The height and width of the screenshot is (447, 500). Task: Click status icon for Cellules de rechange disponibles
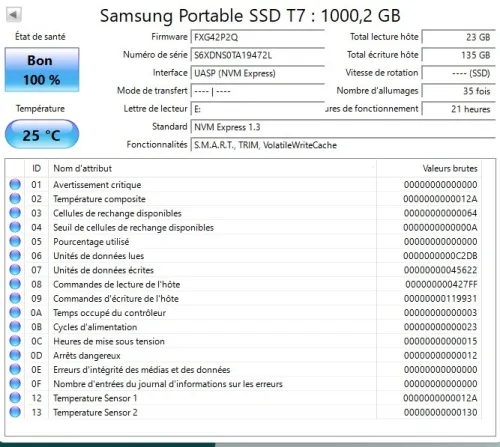15,213
